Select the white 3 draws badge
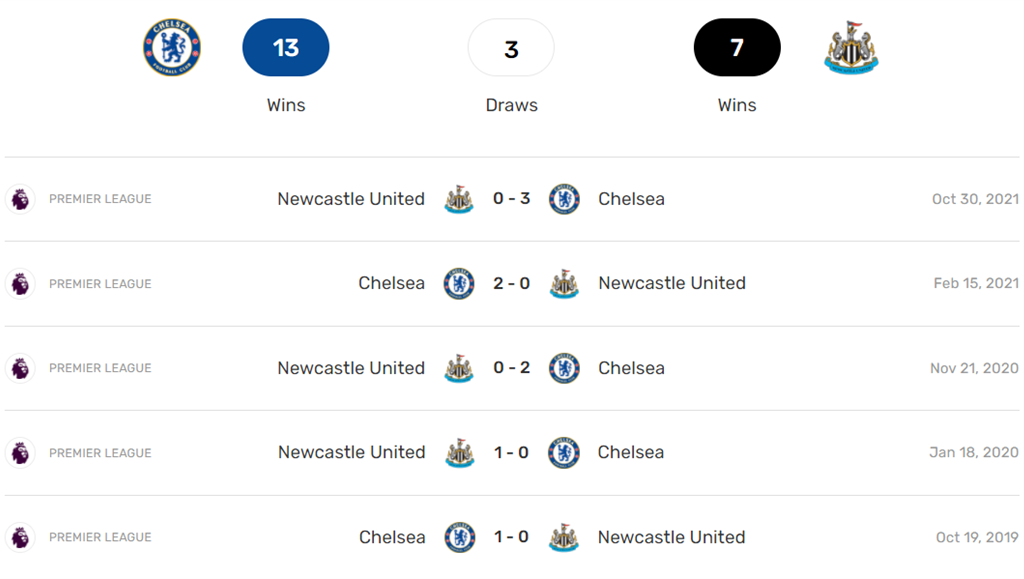Viewport: 1024px width, 579px height. point(511,48)
